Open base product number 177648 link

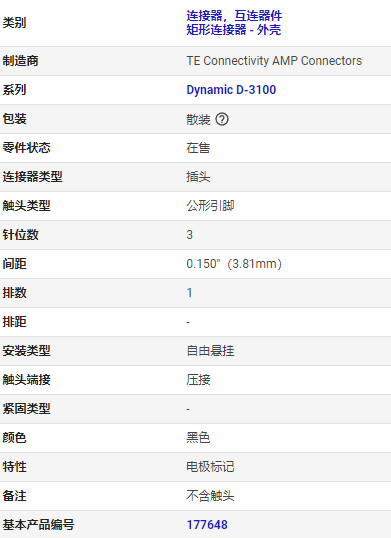(x=207, y=525)
